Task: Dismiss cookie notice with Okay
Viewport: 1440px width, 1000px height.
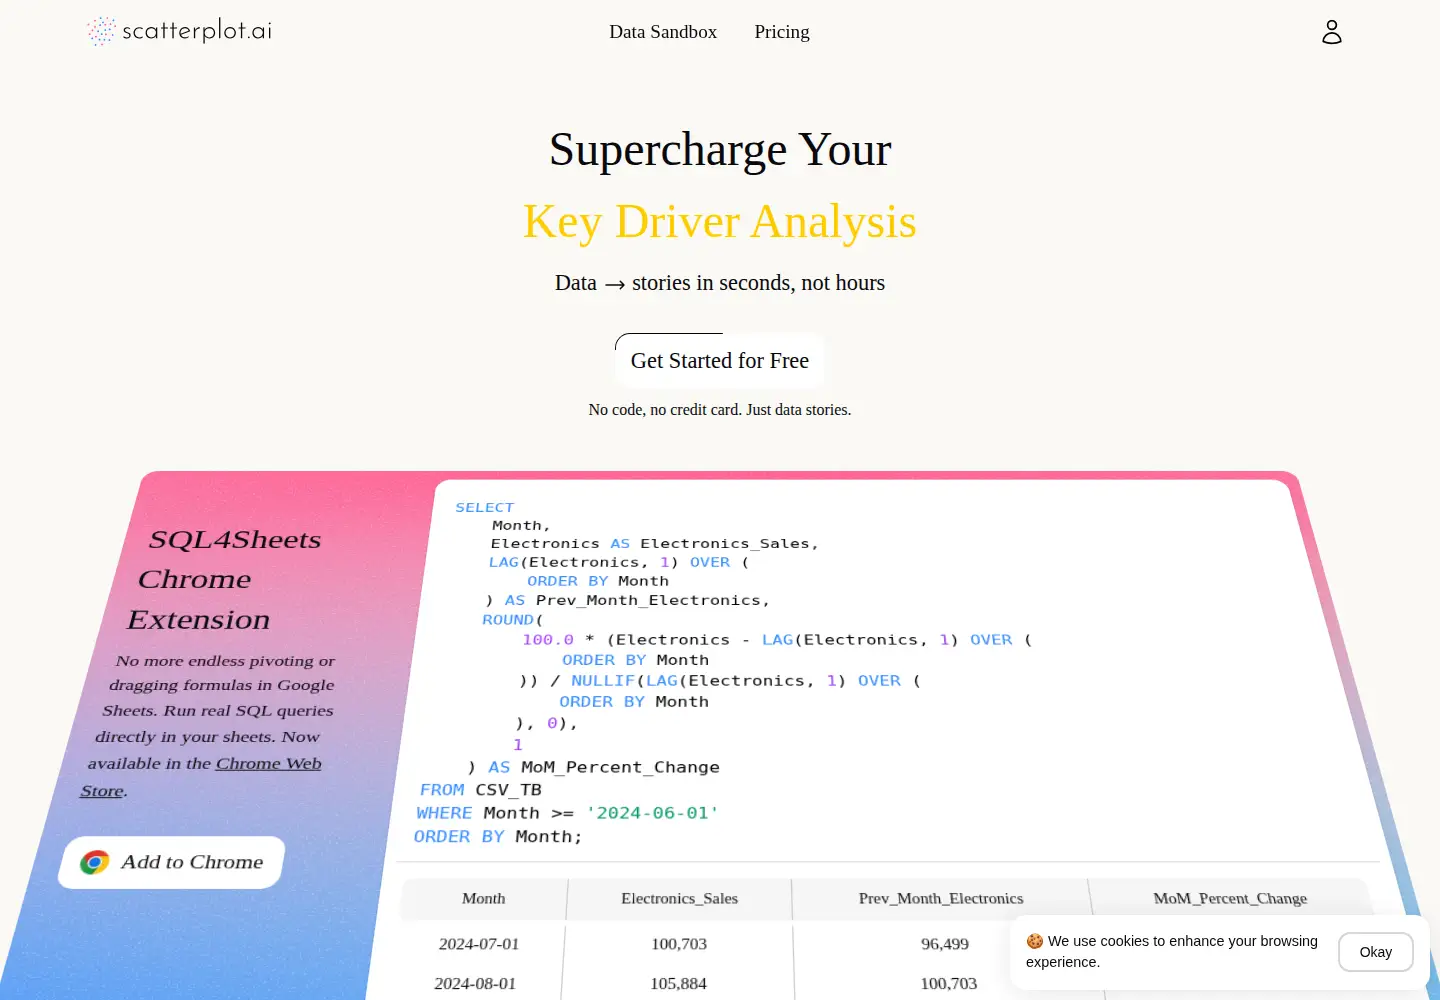Action: click(x=1375, y=952)
